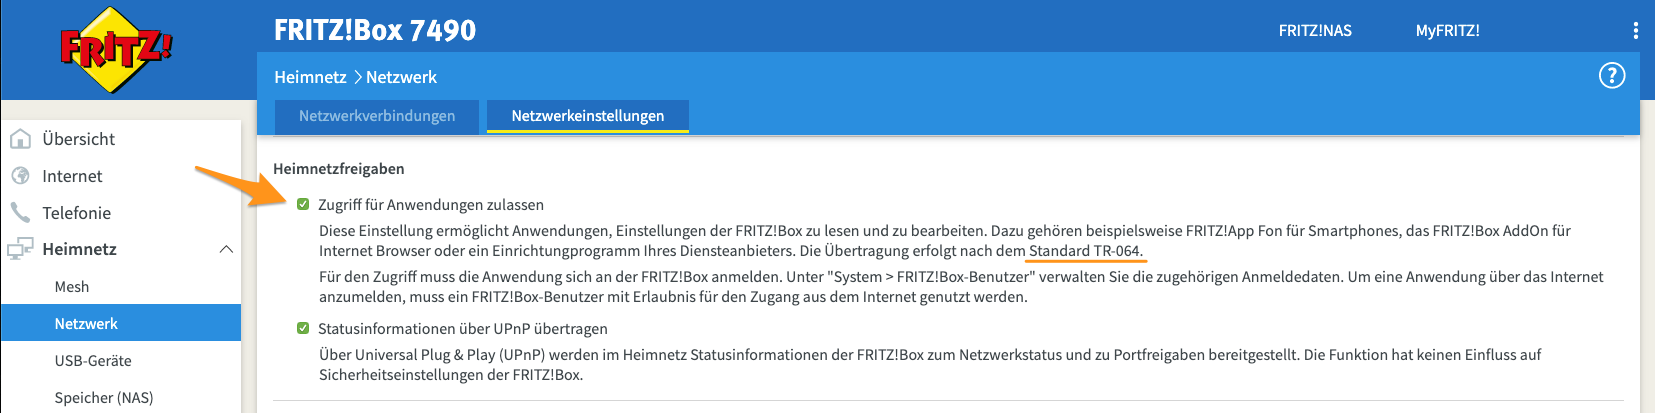The image size is (1655, 413).
Task: Click the Heimnetzfreigaben heading
Action: [339, 169]
